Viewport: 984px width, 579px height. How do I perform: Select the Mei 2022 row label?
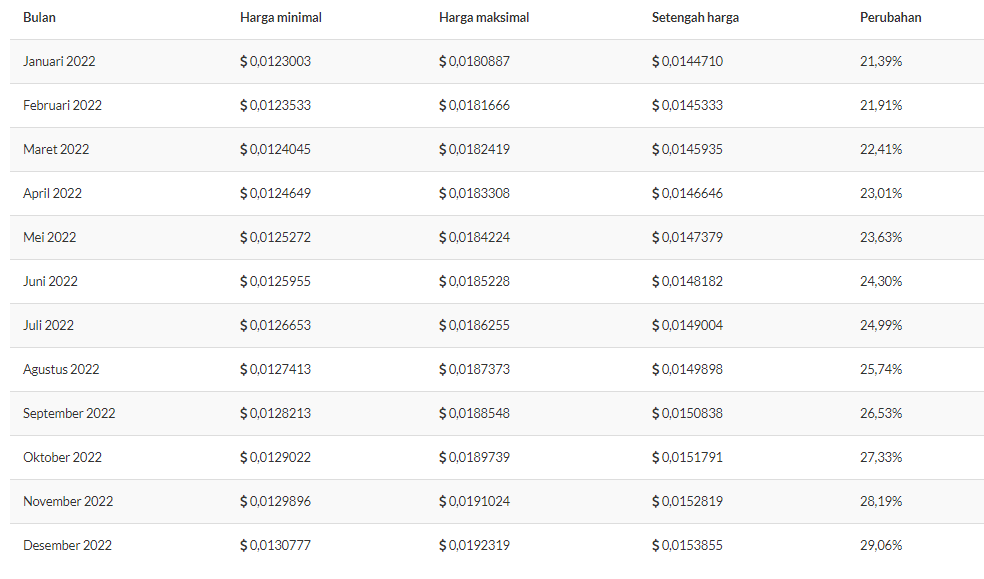(50, 237)
